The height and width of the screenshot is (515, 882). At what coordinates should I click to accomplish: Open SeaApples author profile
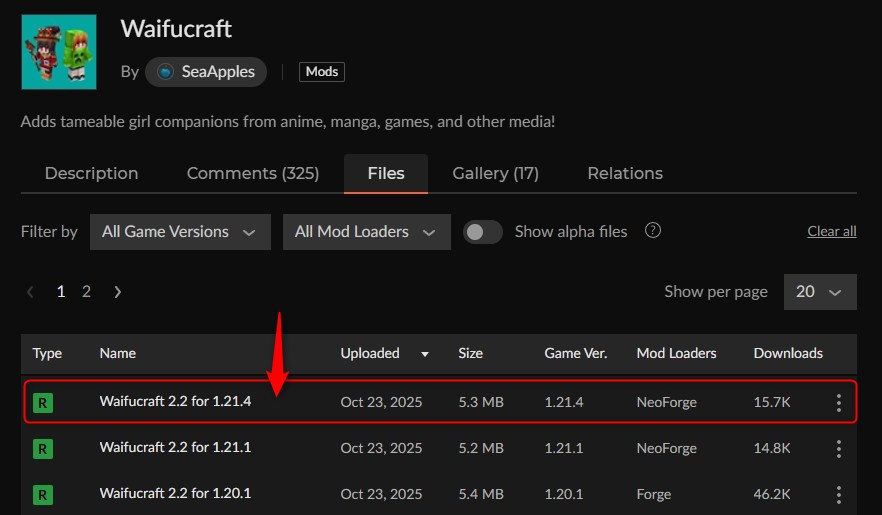tap(206, 72)
